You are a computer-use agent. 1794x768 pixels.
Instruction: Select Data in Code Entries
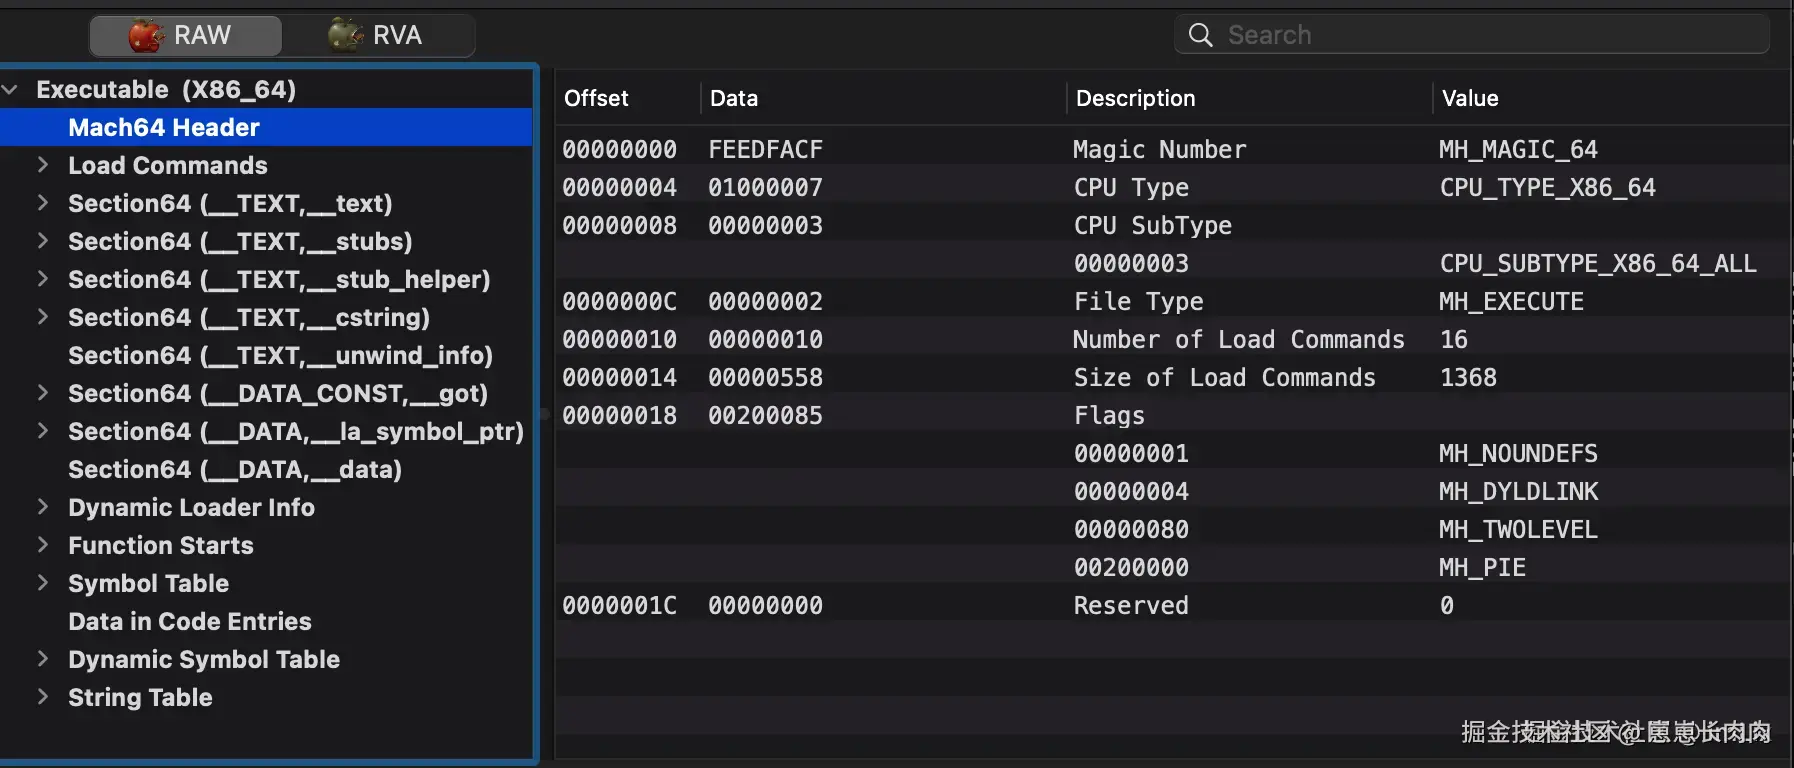pyautogui.click(x=190, y=621)
